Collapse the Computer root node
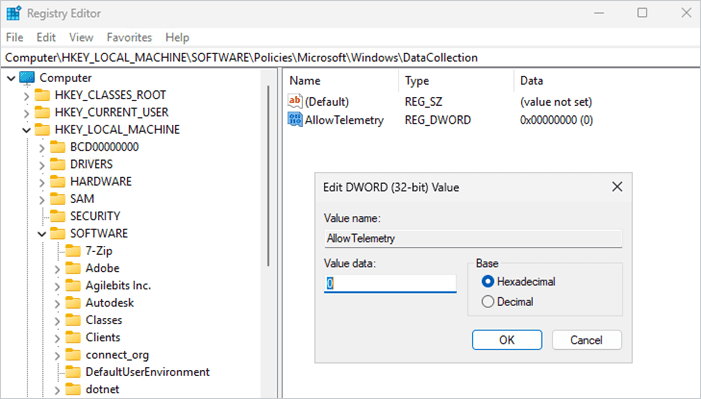Viewport: 701px width, 399px height. click(x=11, y=78)
